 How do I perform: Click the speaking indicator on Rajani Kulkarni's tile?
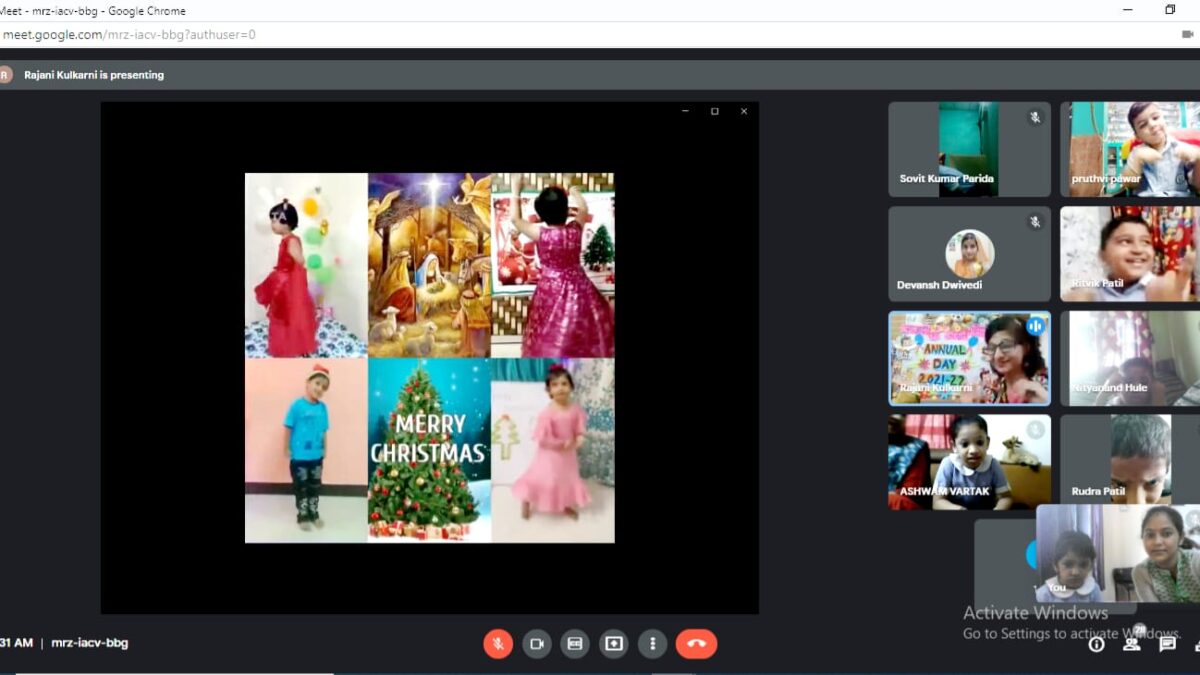coord(1035,326)
